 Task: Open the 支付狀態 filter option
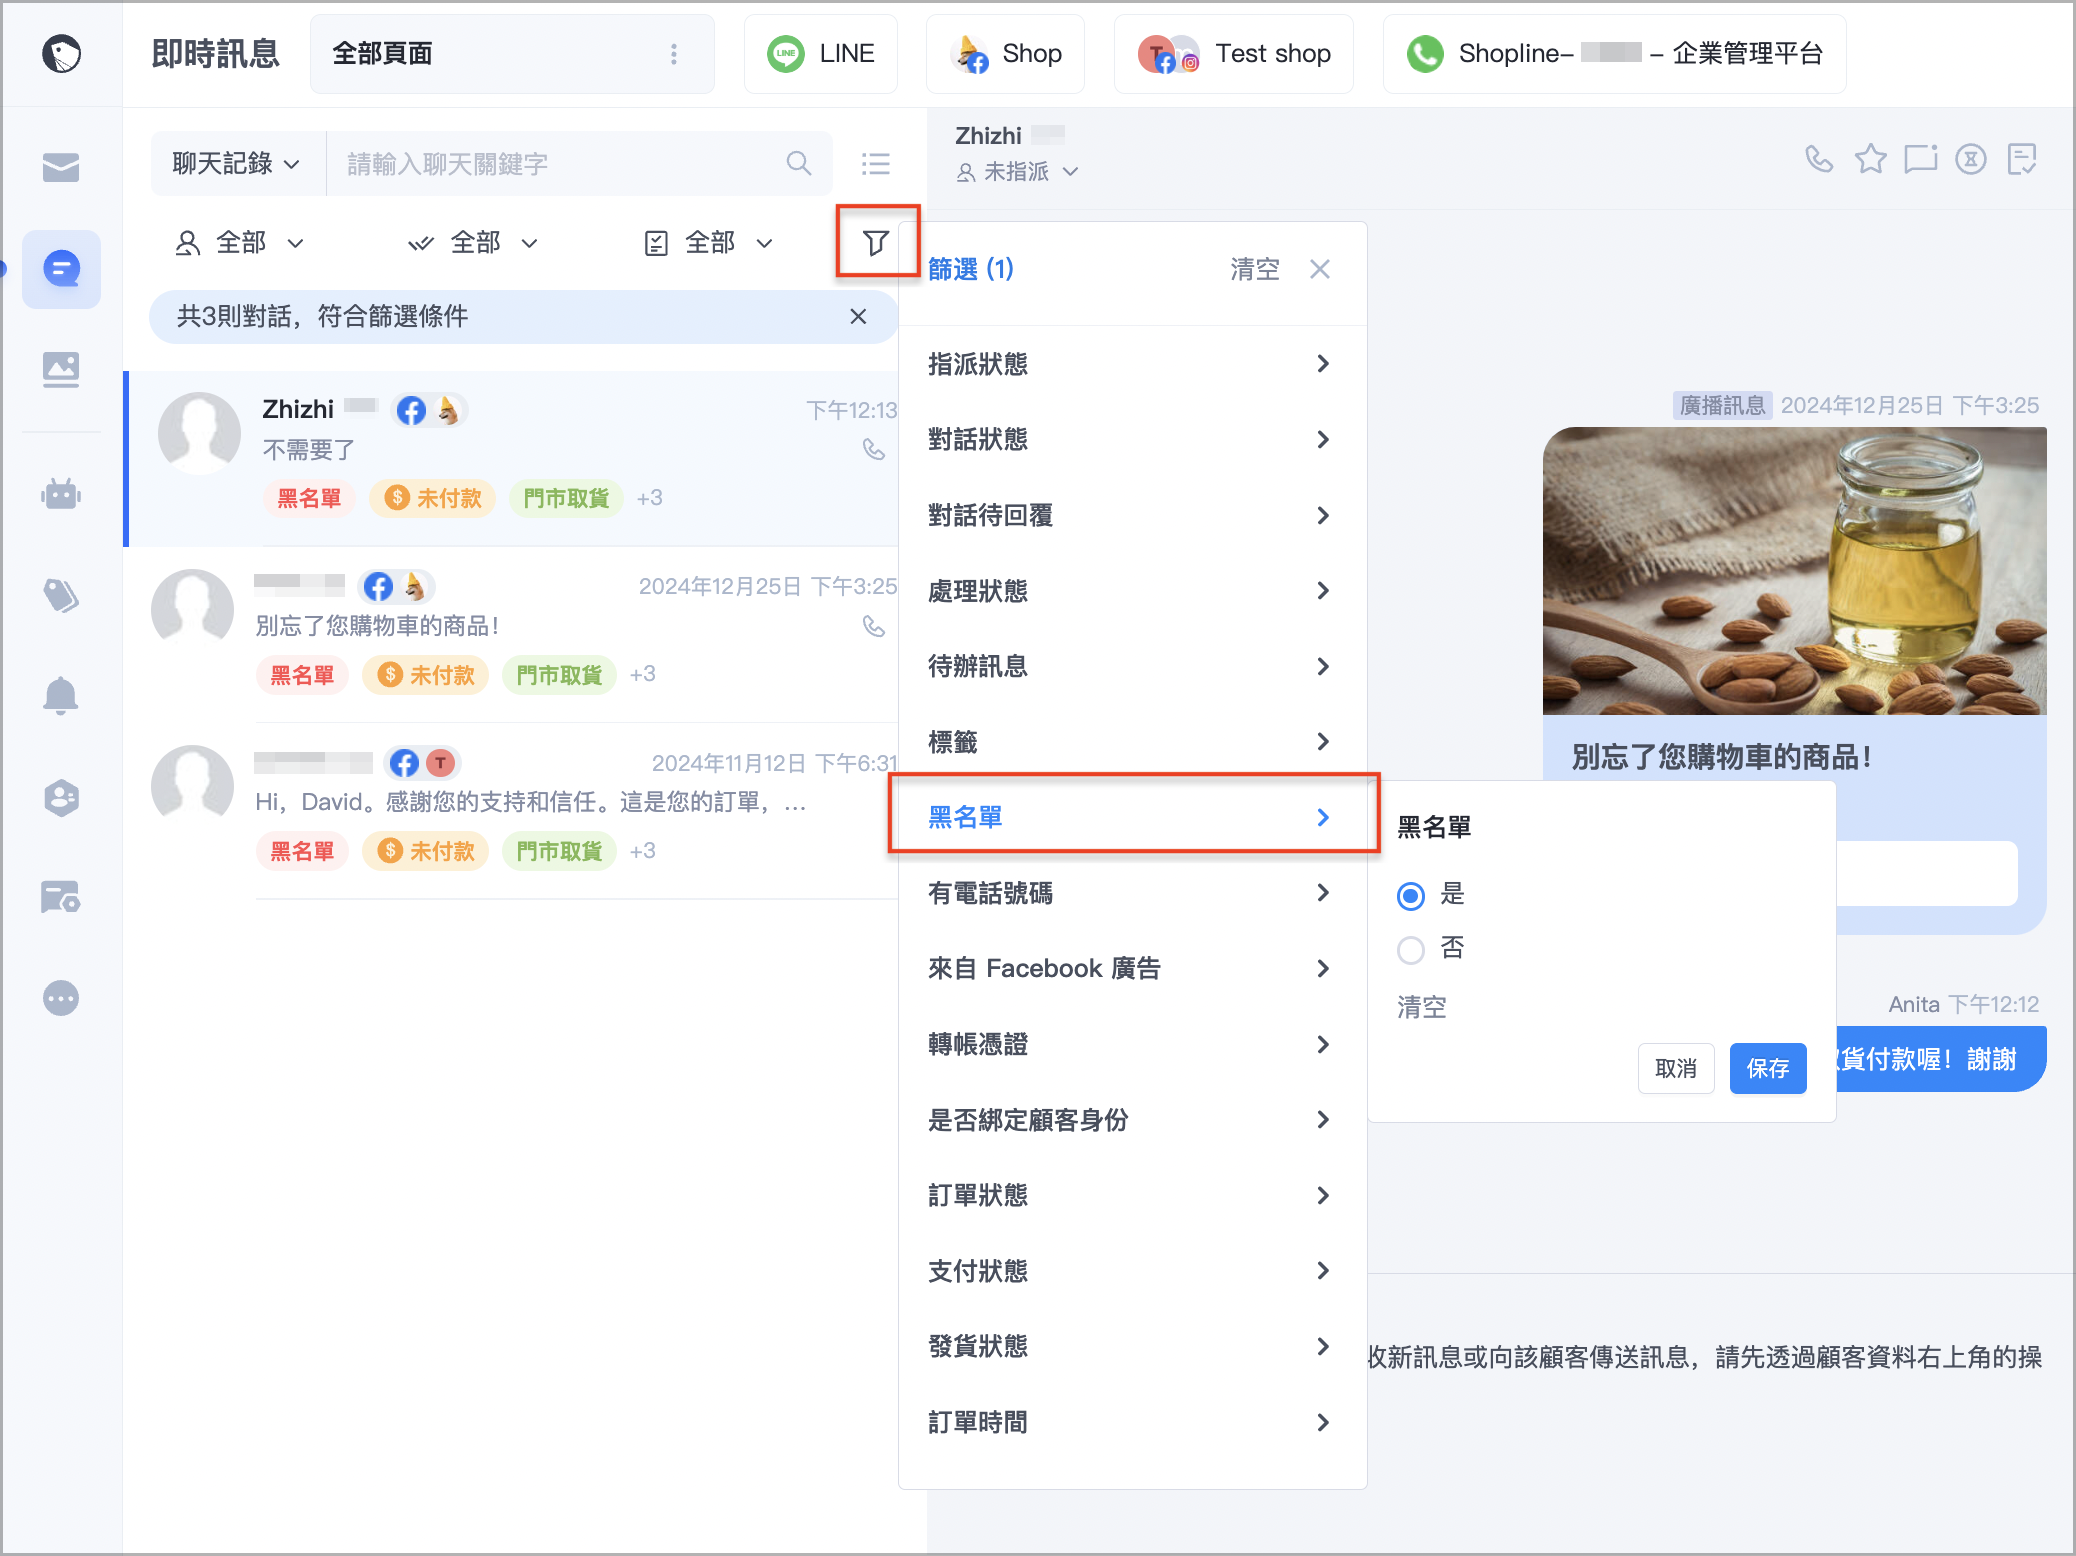point(1131,1271)
